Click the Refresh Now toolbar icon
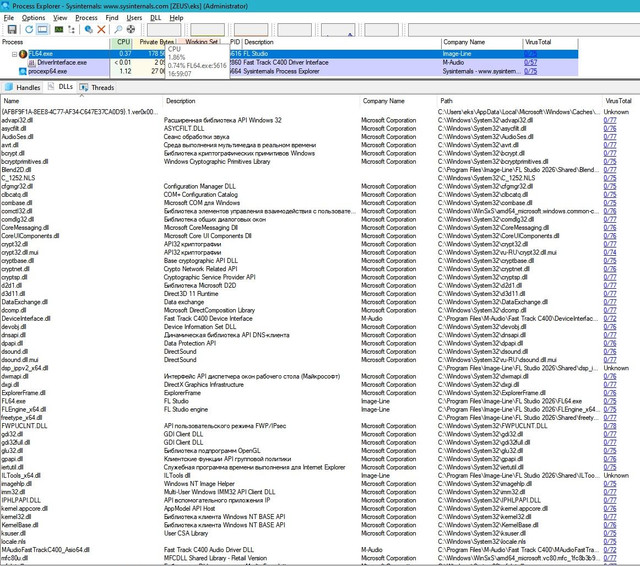The height and width of the screenshot is (566, 640). coord(29,29)
